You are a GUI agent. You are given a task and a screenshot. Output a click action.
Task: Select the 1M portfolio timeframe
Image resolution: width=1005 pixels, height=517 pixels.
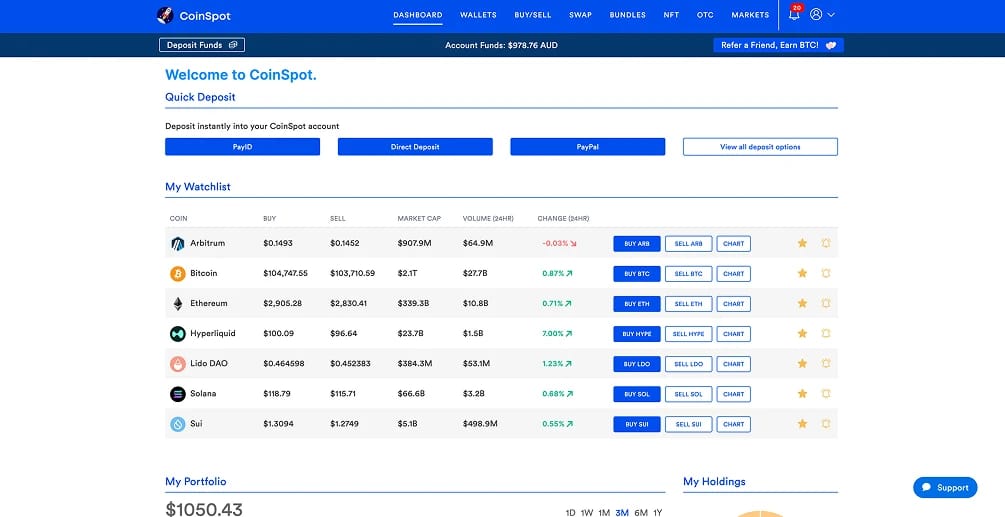[x=604, y=513]
